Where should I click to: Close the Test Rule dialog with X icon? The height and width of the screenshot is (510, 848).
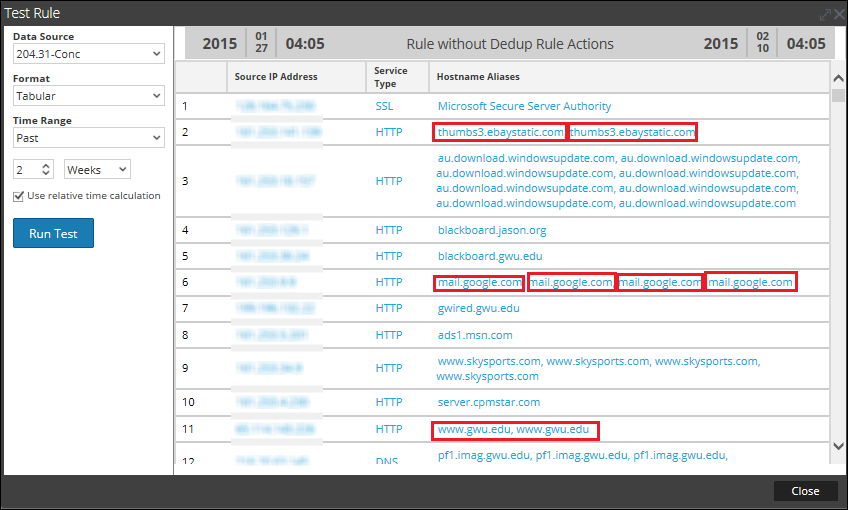coord(838,14)
